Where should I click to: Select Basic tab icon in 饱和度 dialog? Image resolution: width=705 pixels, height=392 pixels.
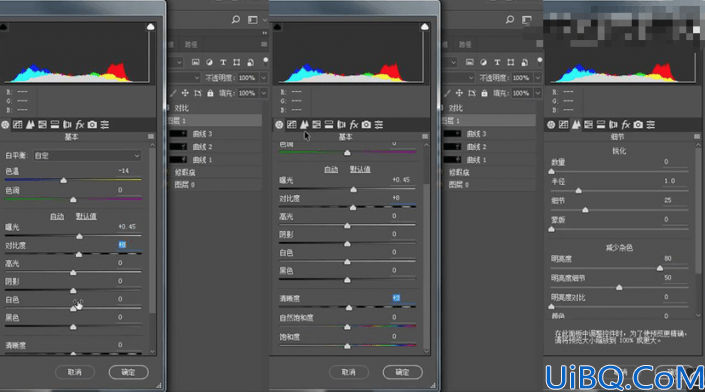[279, 125]
